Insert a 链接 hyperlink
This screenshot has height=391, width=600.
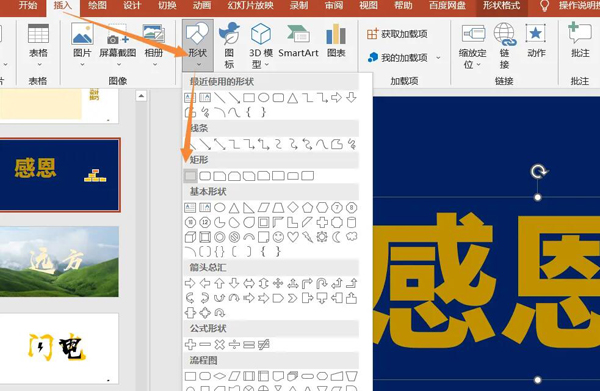(504, 45)
